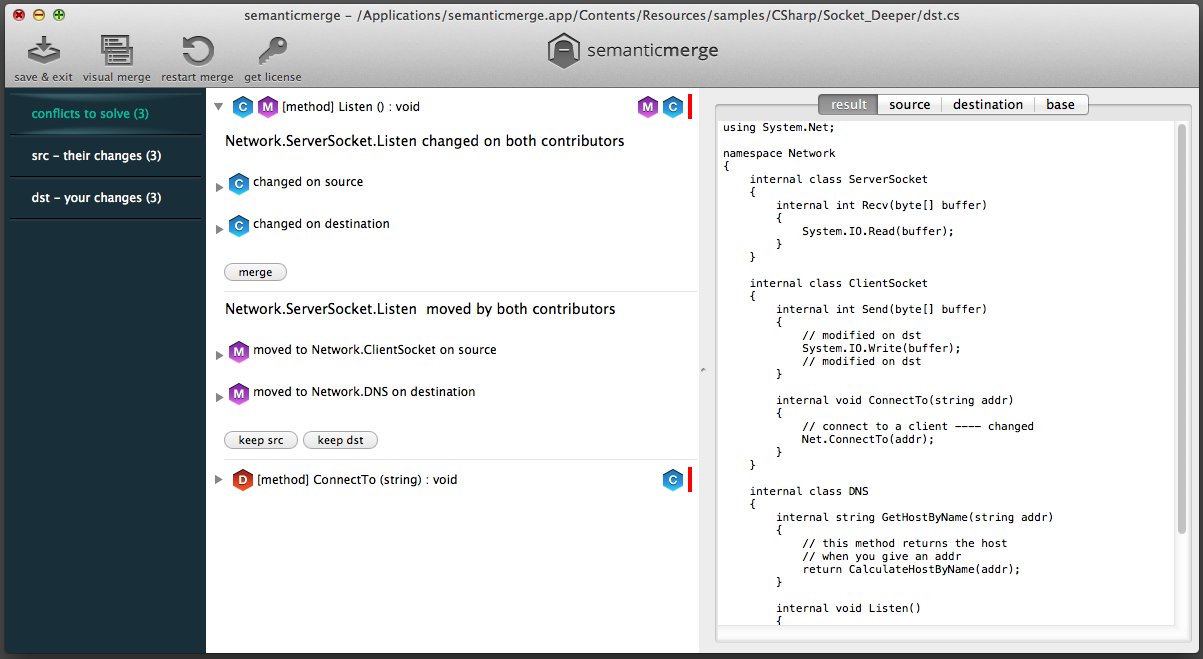The height and width of the screenshot is (659, 1203).
Task: Select src - their changes (3)
Action: [105, 156]
